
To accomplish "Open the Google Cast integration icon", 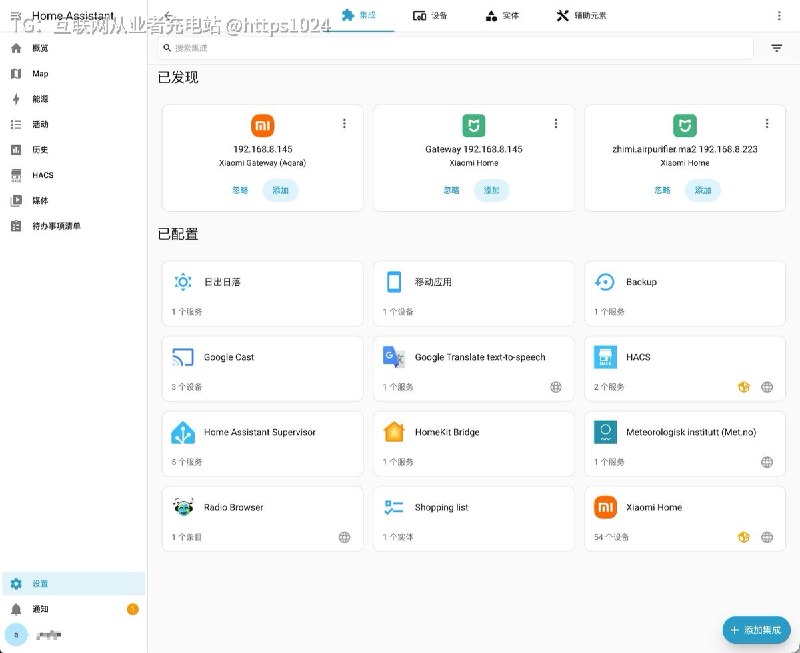I will pyautogui.click(x=183, y=357).
